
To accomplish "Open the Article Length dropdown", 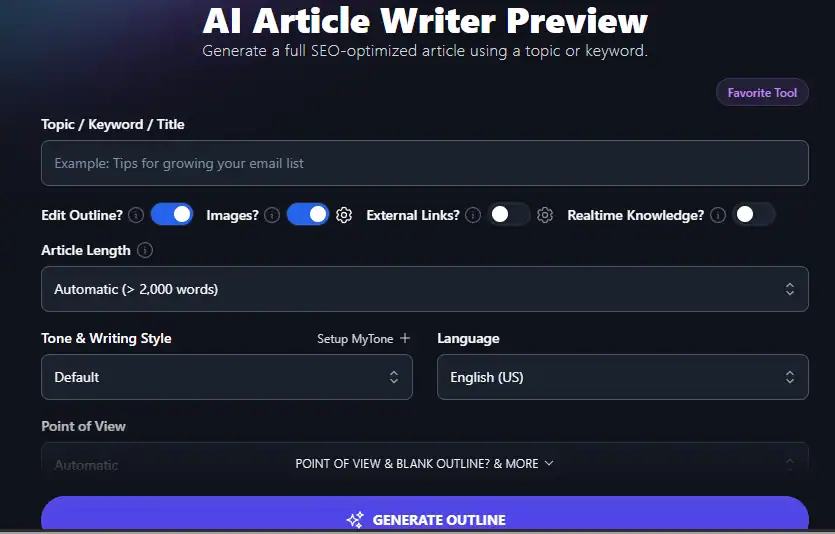I will tap(425, 289).
